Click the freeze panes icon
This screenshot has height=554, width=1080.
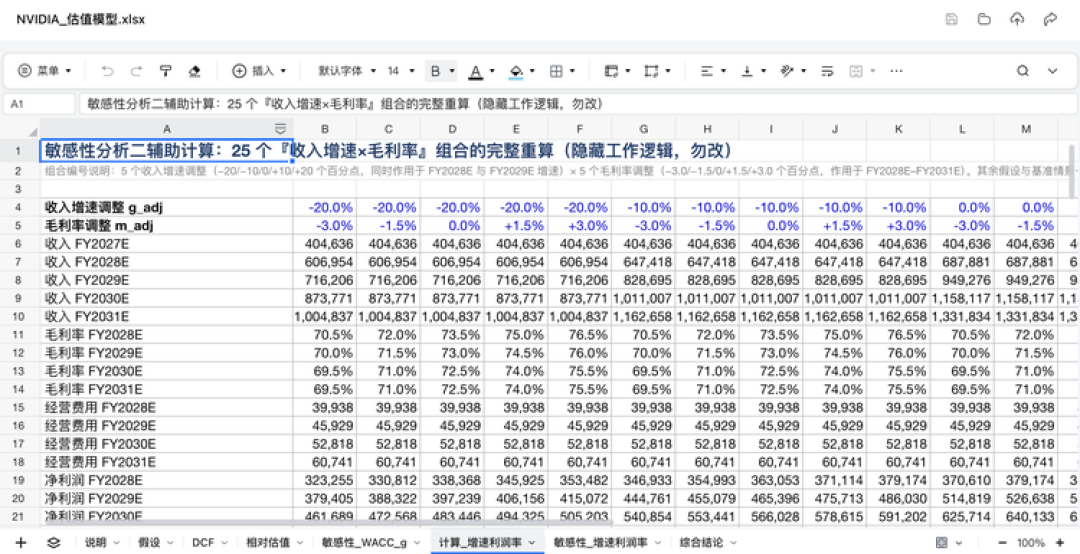(611, 71)
